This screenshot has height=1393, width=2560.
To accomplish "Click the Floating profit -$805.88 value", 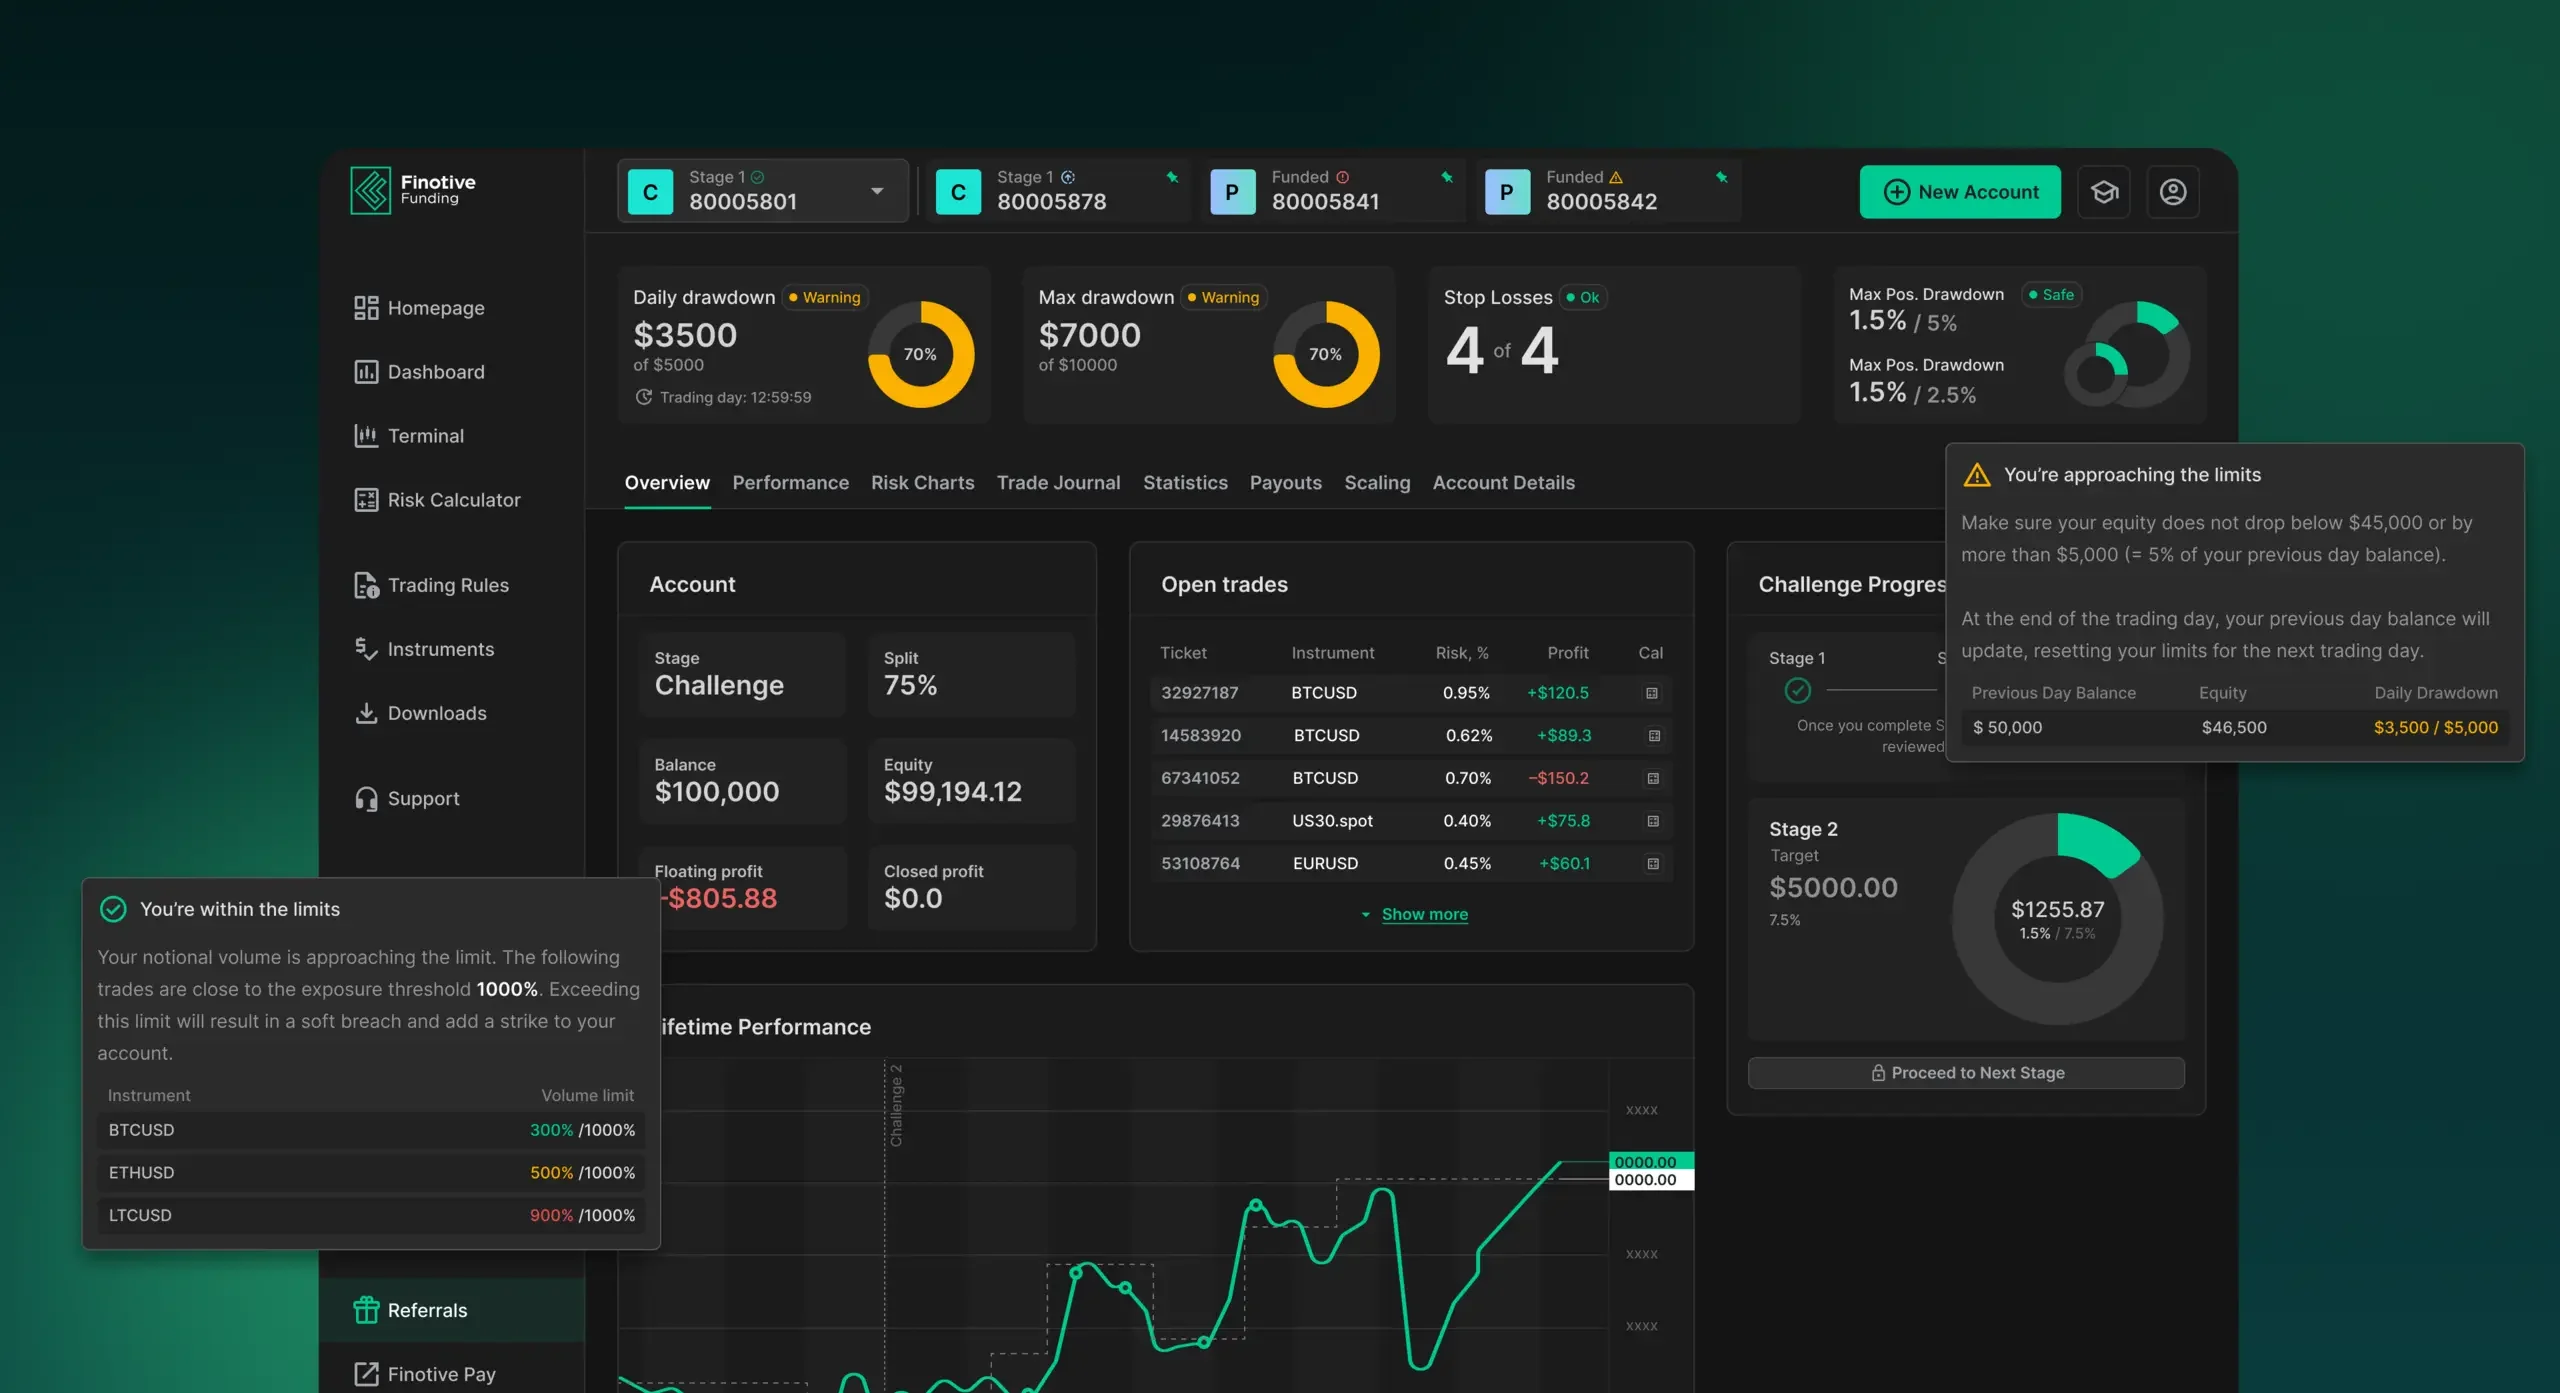I will point(718,899).
